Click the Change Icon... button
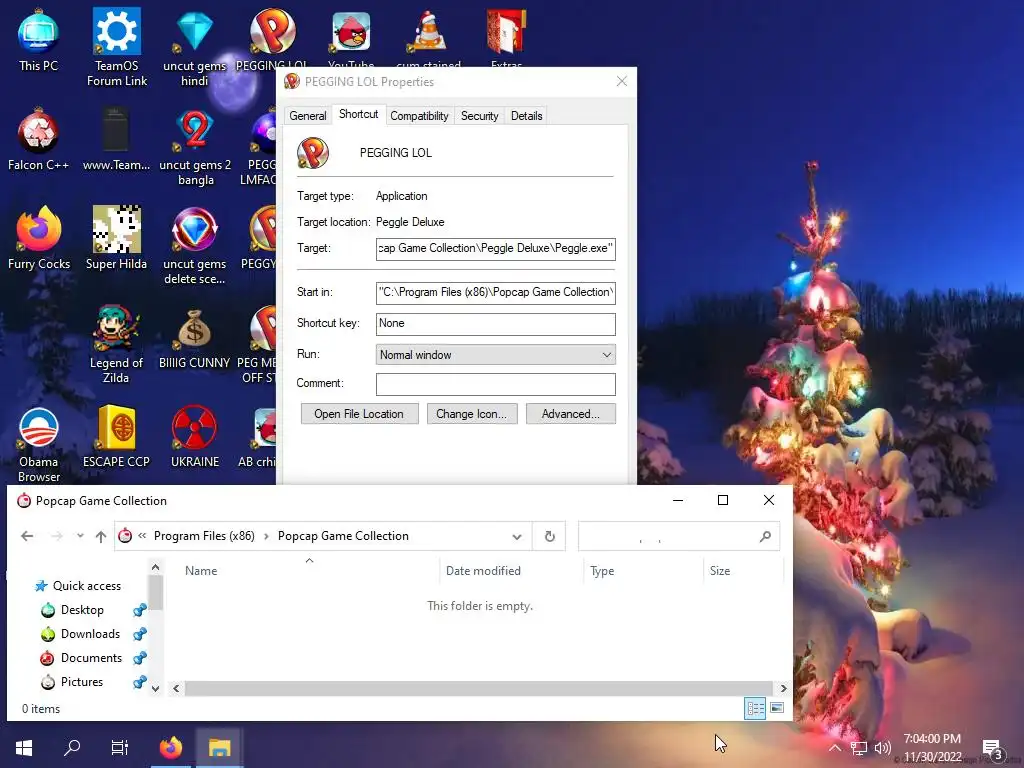Viewport: 1024px width, 768px height. [472, 414]
